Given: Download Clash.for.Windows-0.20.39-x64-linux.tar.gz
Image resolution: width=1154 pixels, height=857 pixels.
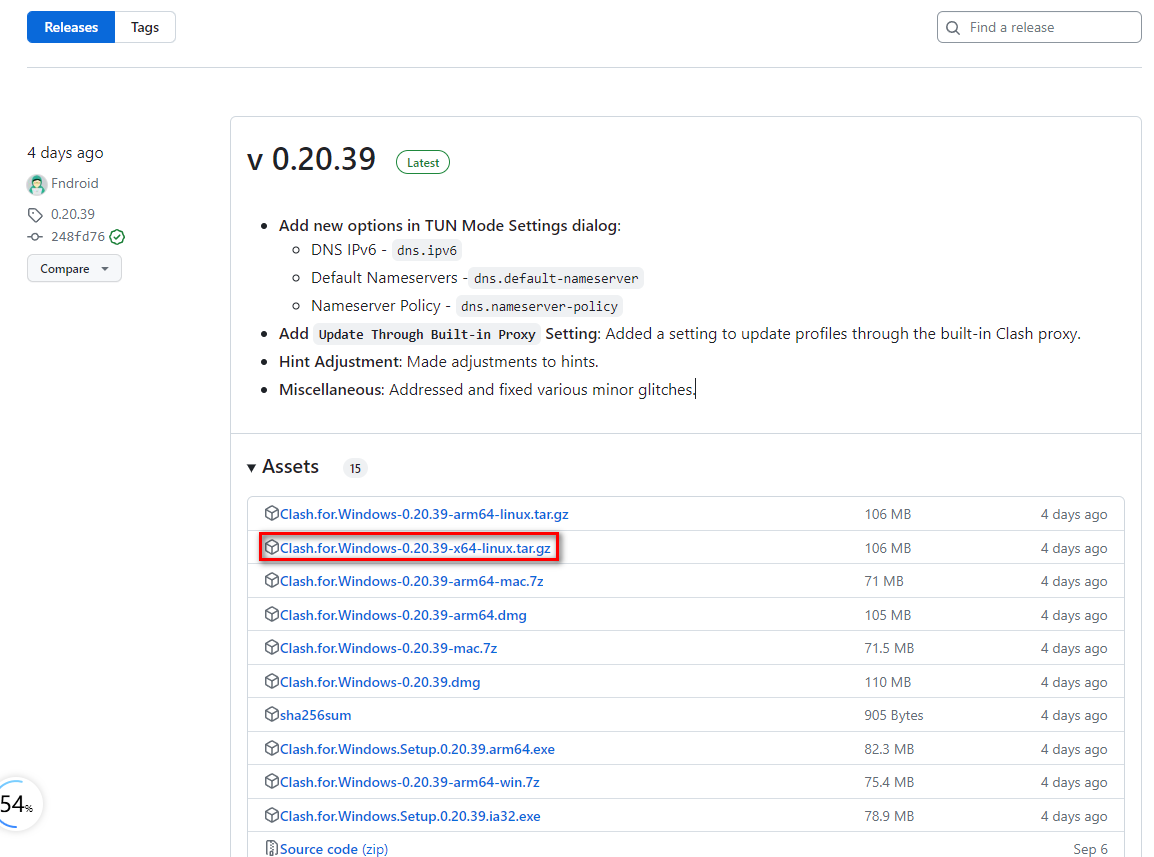Looking at the screenshot, I should (415, 549).
